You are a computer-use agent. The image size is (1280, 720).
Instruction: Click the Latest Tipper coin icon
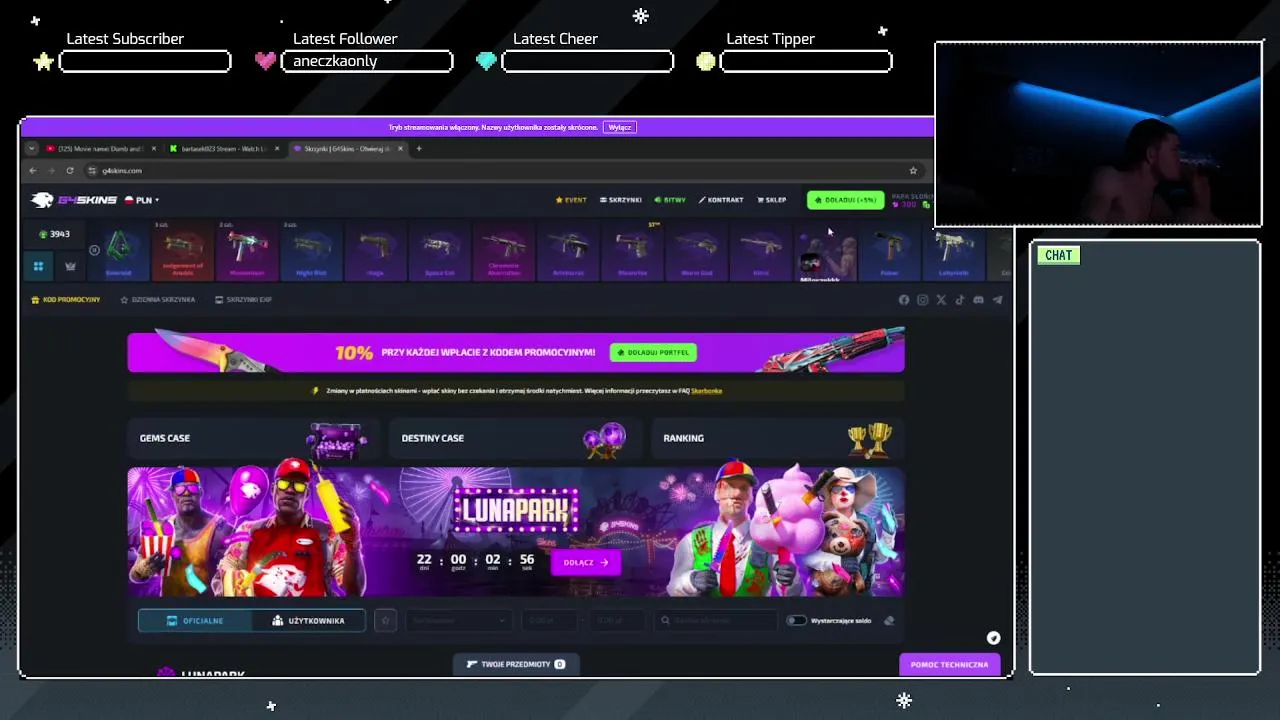coord(706,62)
